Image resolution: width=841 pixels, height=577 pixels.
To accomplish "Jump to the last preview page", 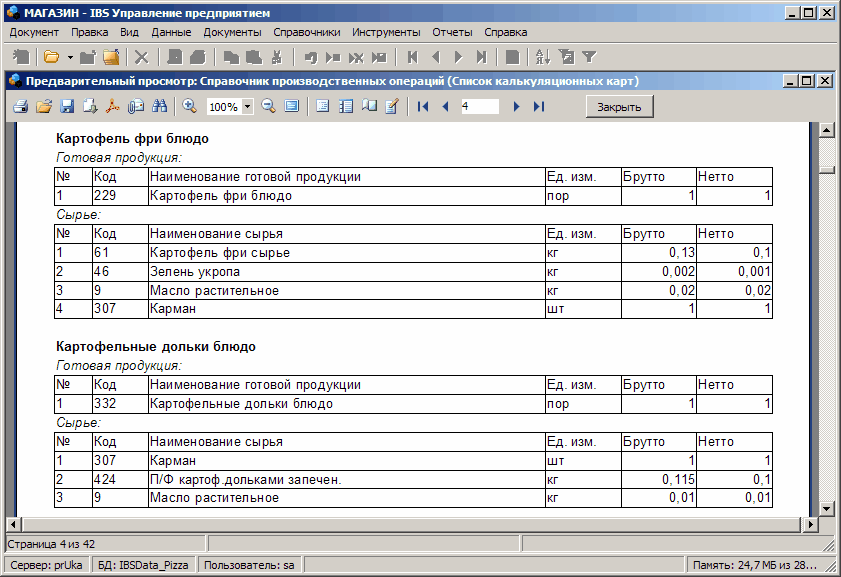I will click(539, 106).
